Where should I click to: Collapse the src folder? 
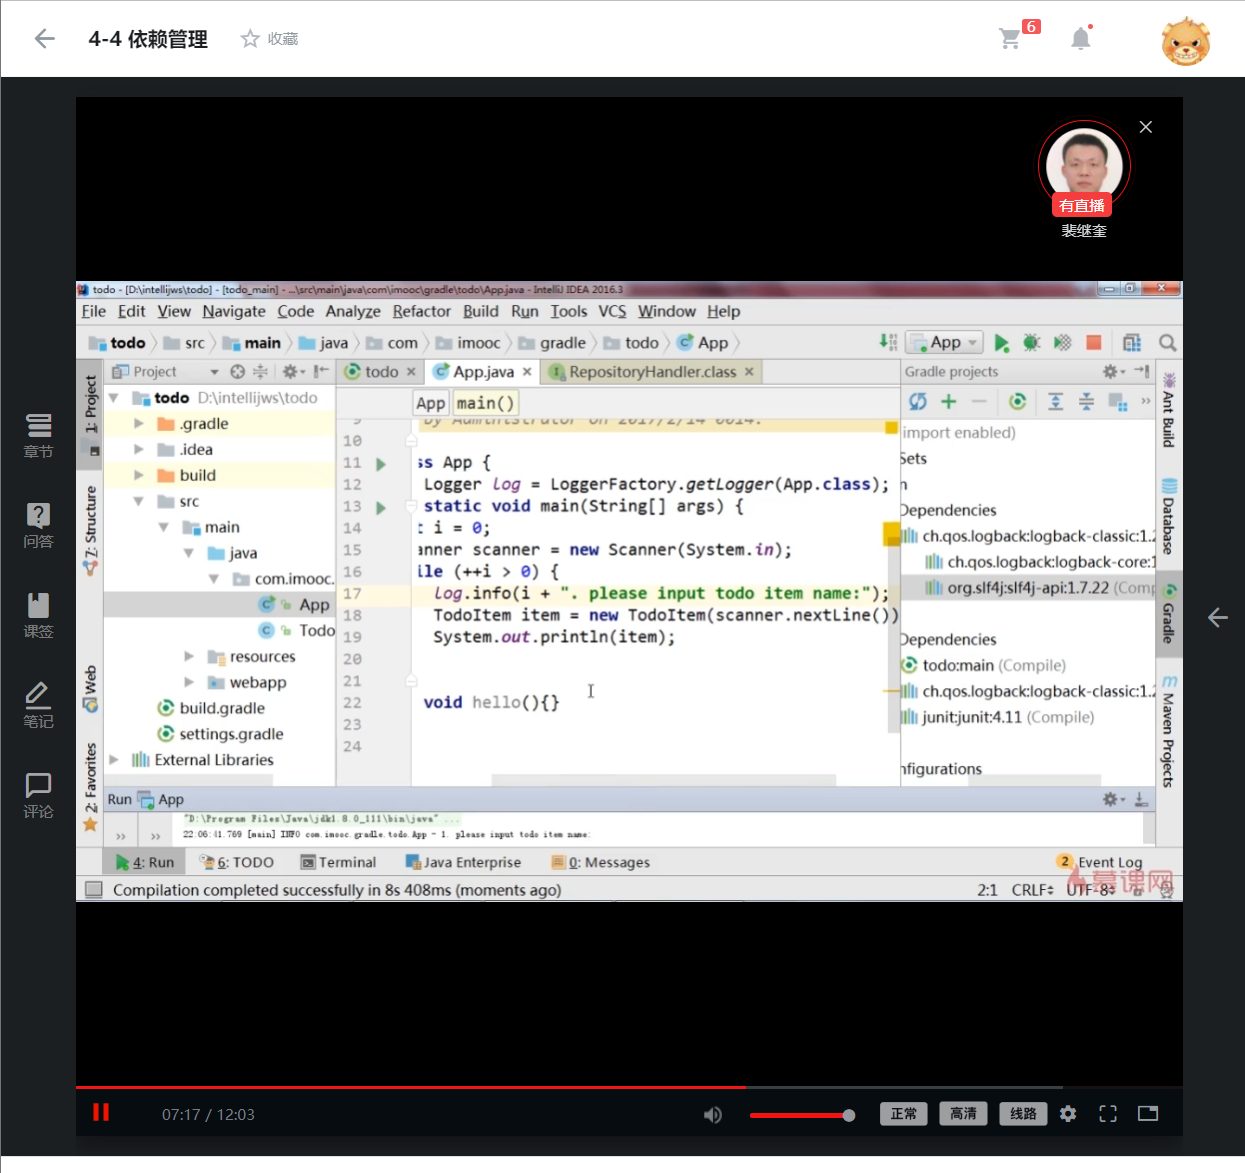point(139,502)
